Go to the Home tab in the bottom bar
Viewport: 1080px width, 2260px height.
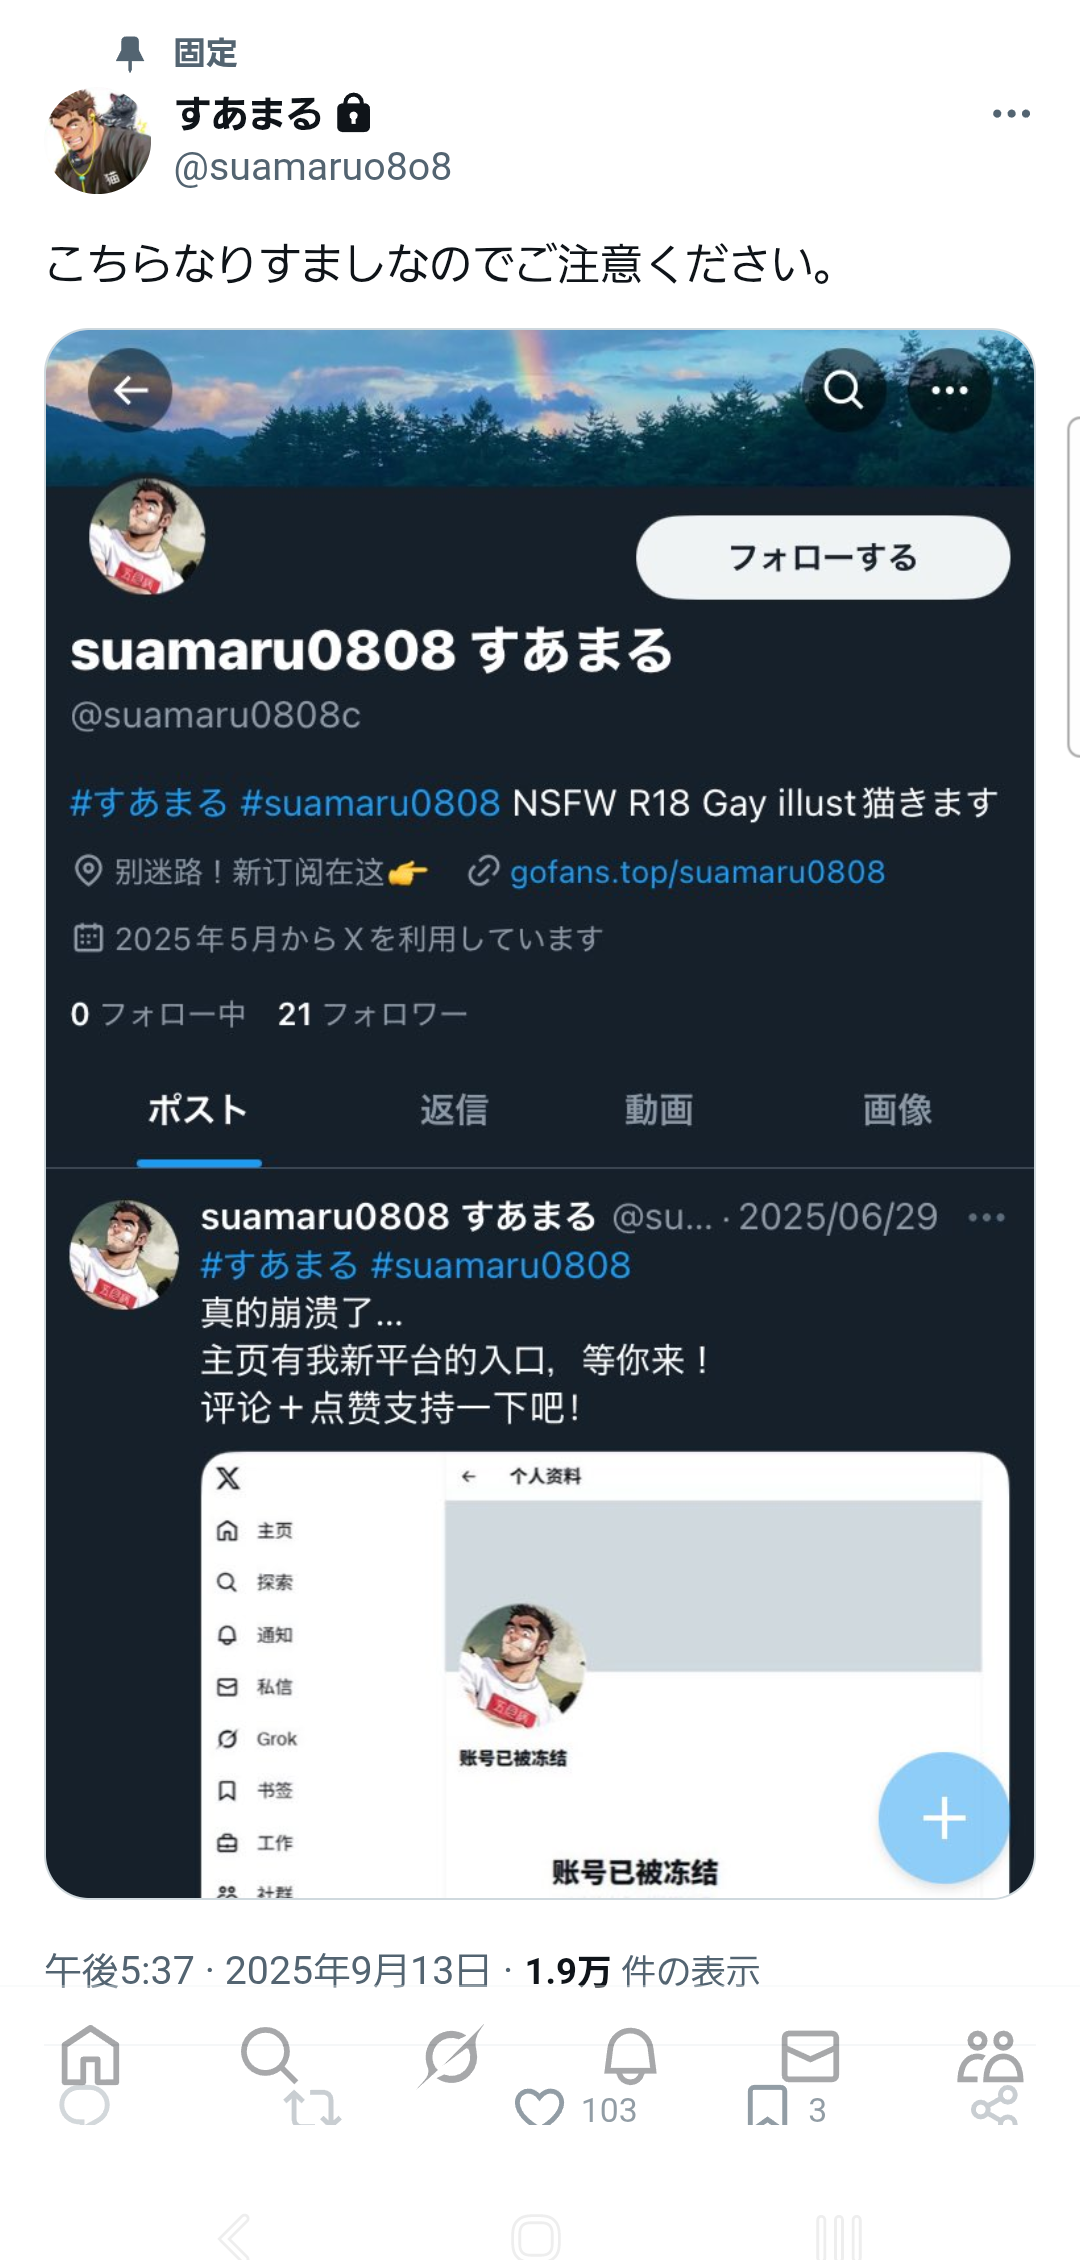pyautogui.click(x=90, y=2056)
